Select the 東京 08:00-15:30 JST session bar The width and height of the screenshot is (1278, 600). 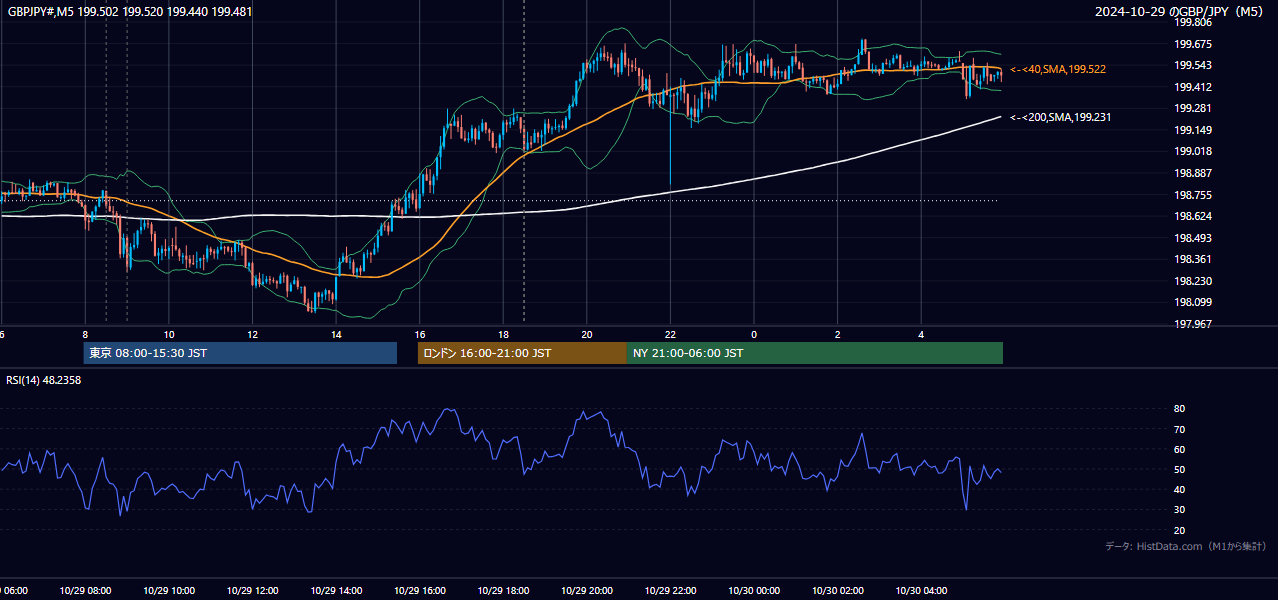(240, 353)
